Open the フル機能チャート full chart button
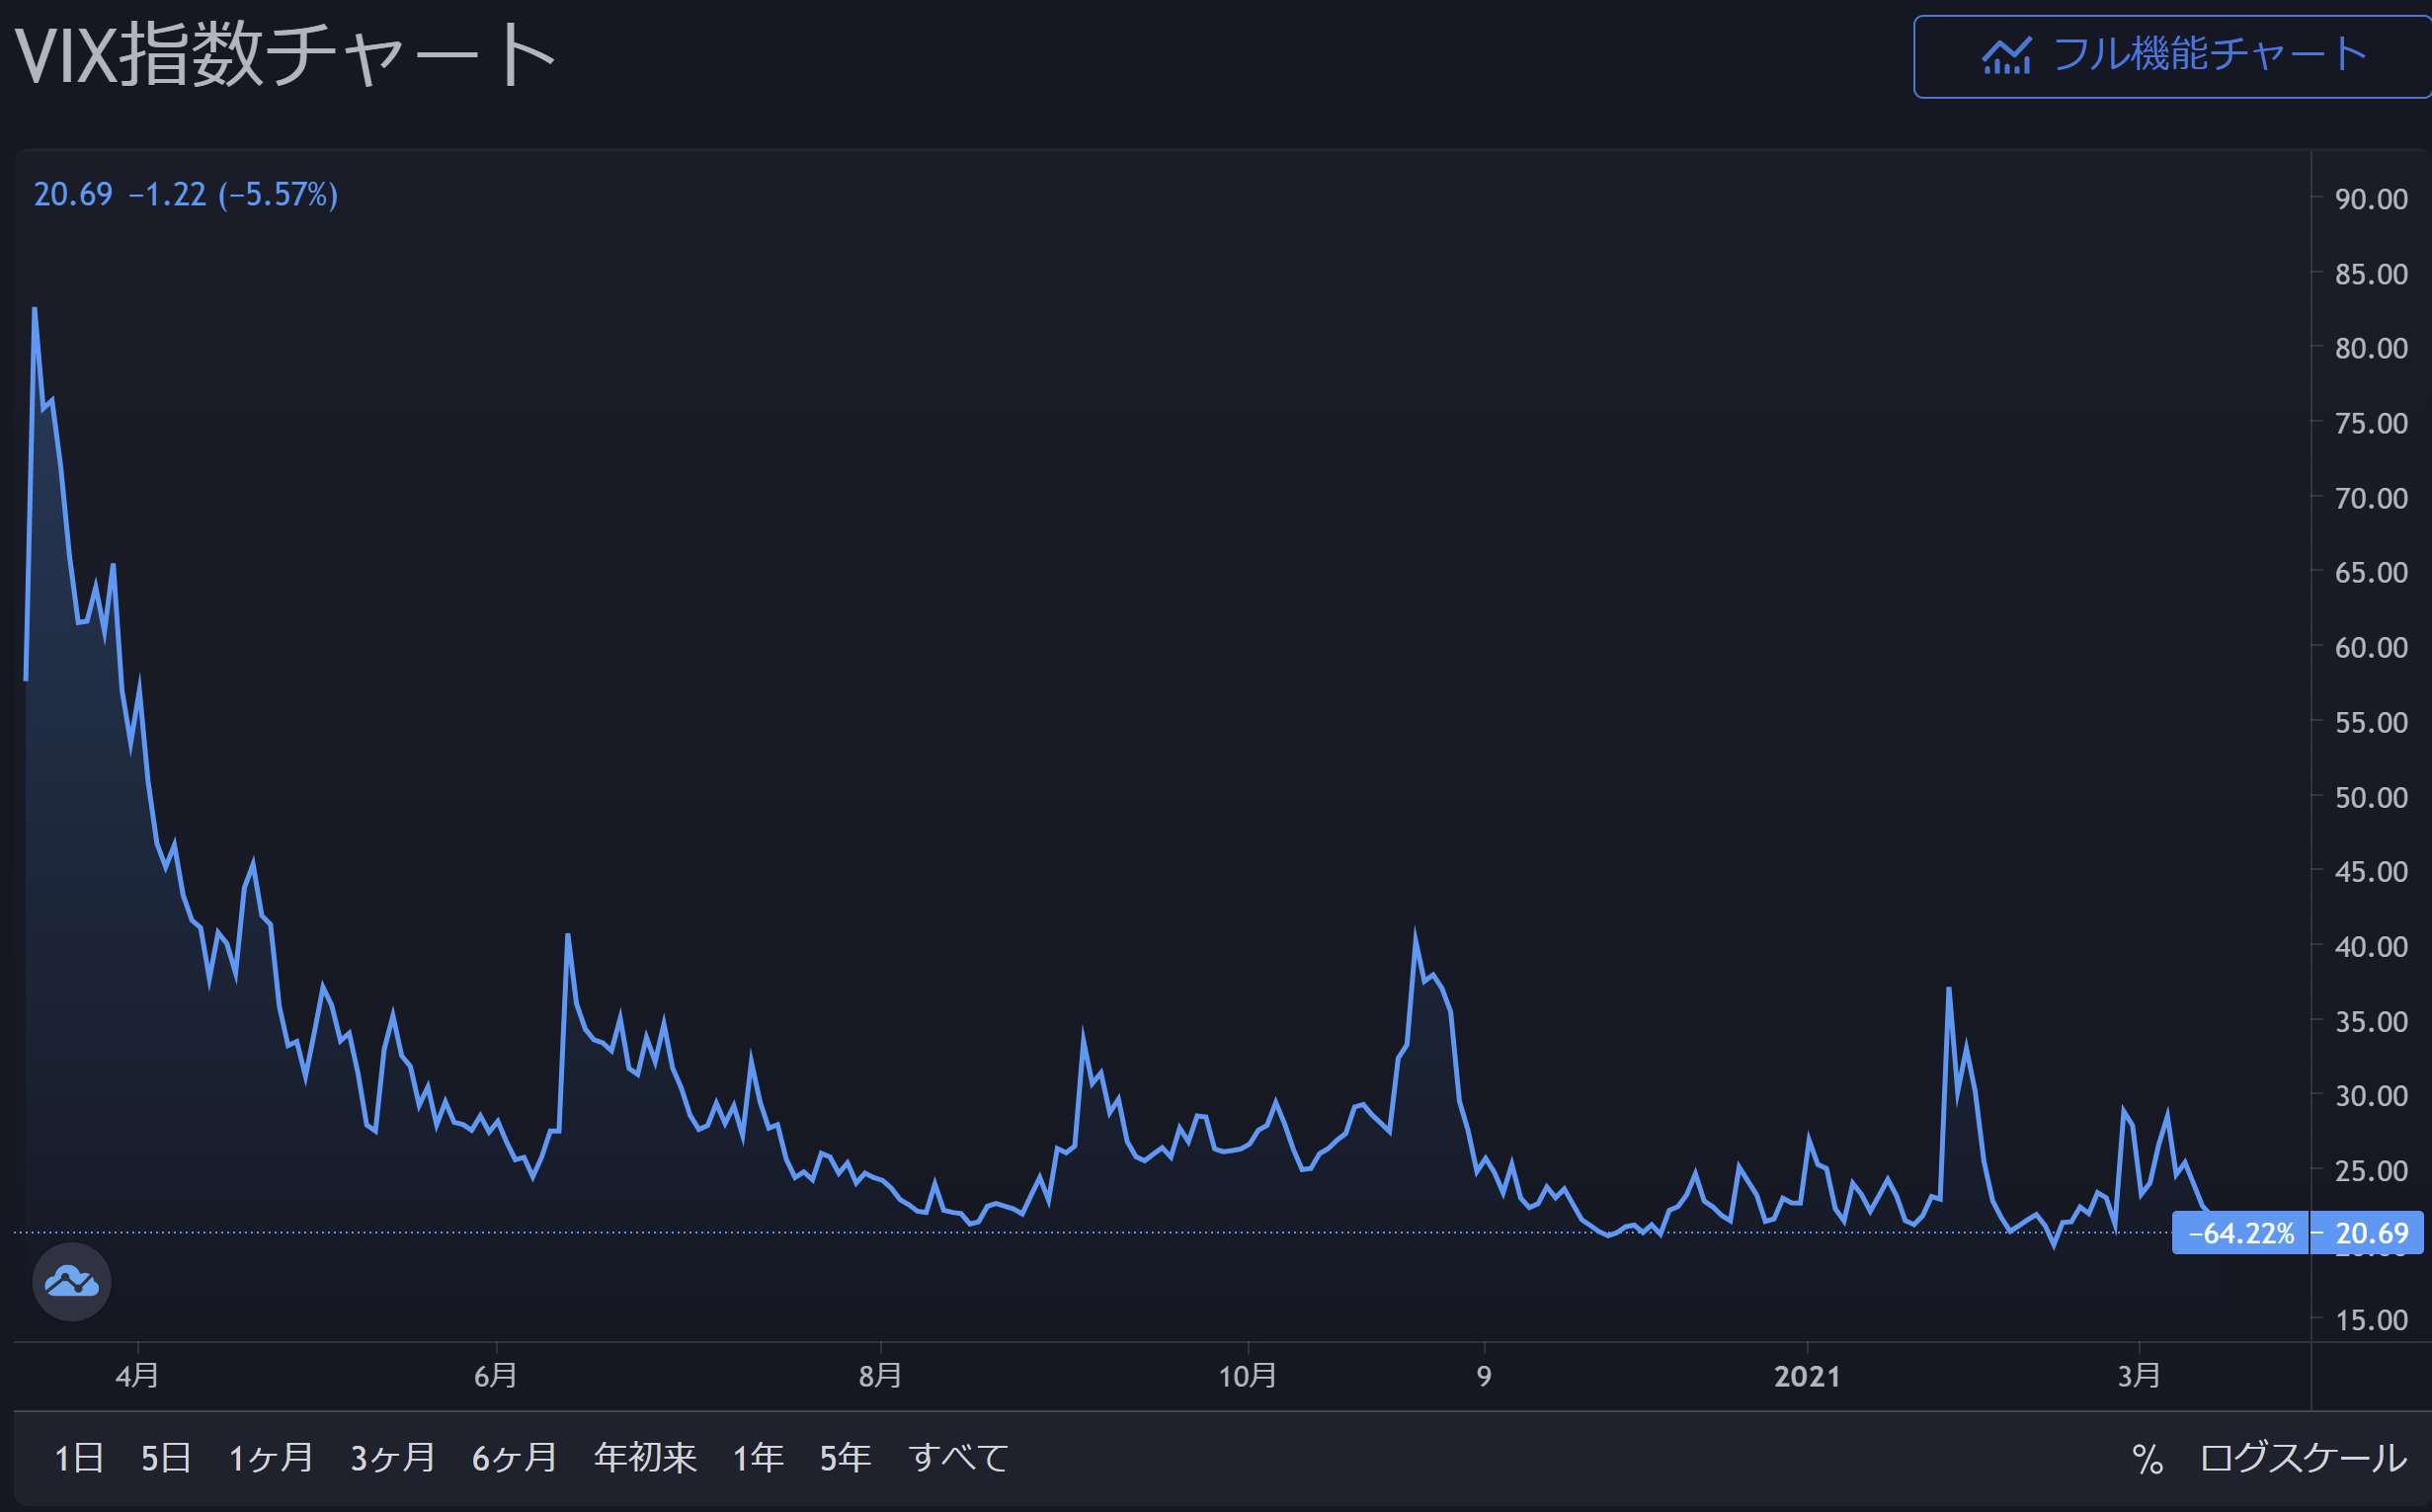 click(x=2172, y=56)
